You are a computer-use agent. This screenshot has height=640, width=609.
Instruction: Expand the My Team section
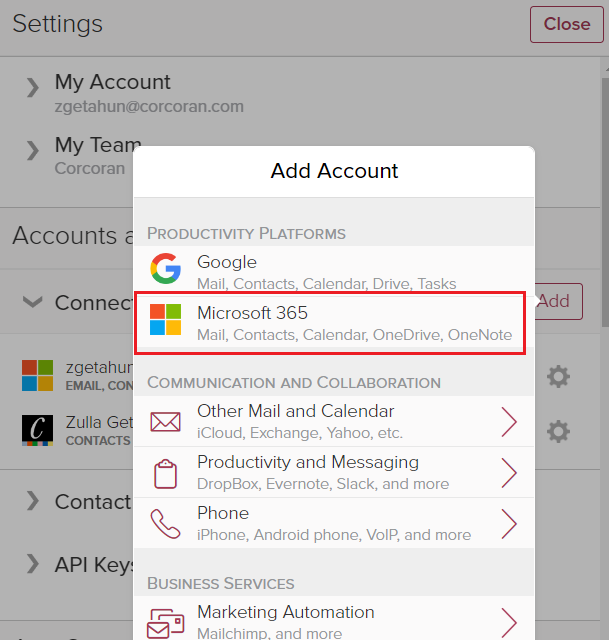[x=34, y=153]
